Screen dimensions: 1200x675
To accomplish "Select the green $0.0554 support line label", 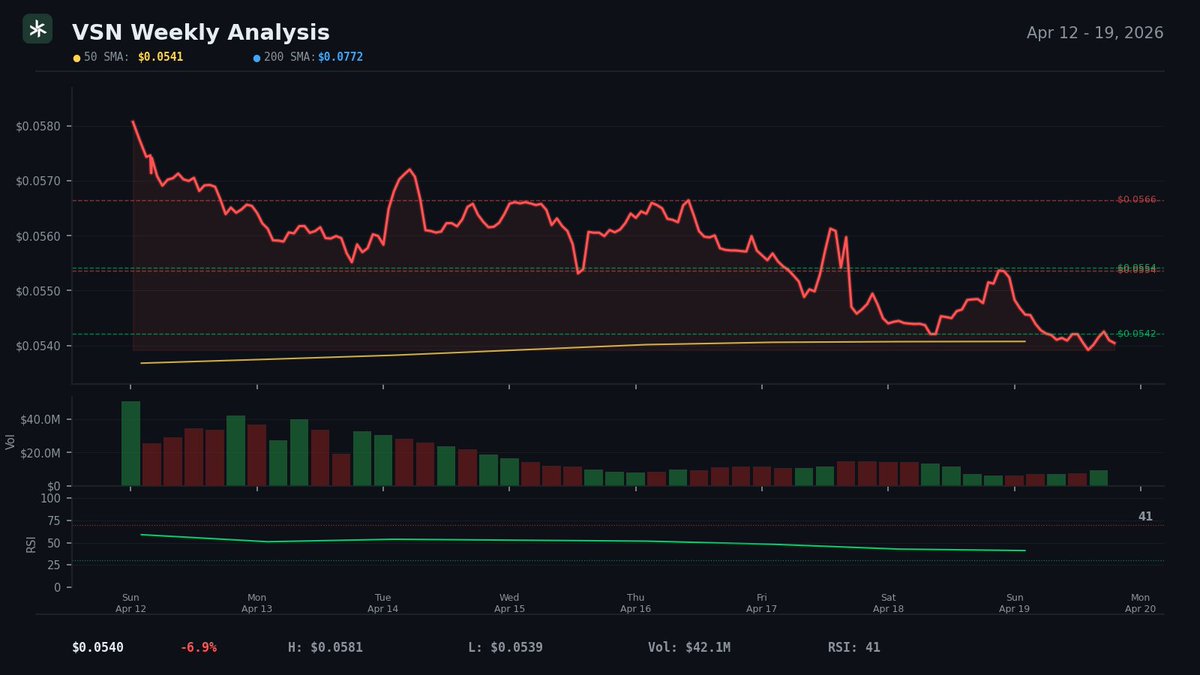I will 1139,268.
